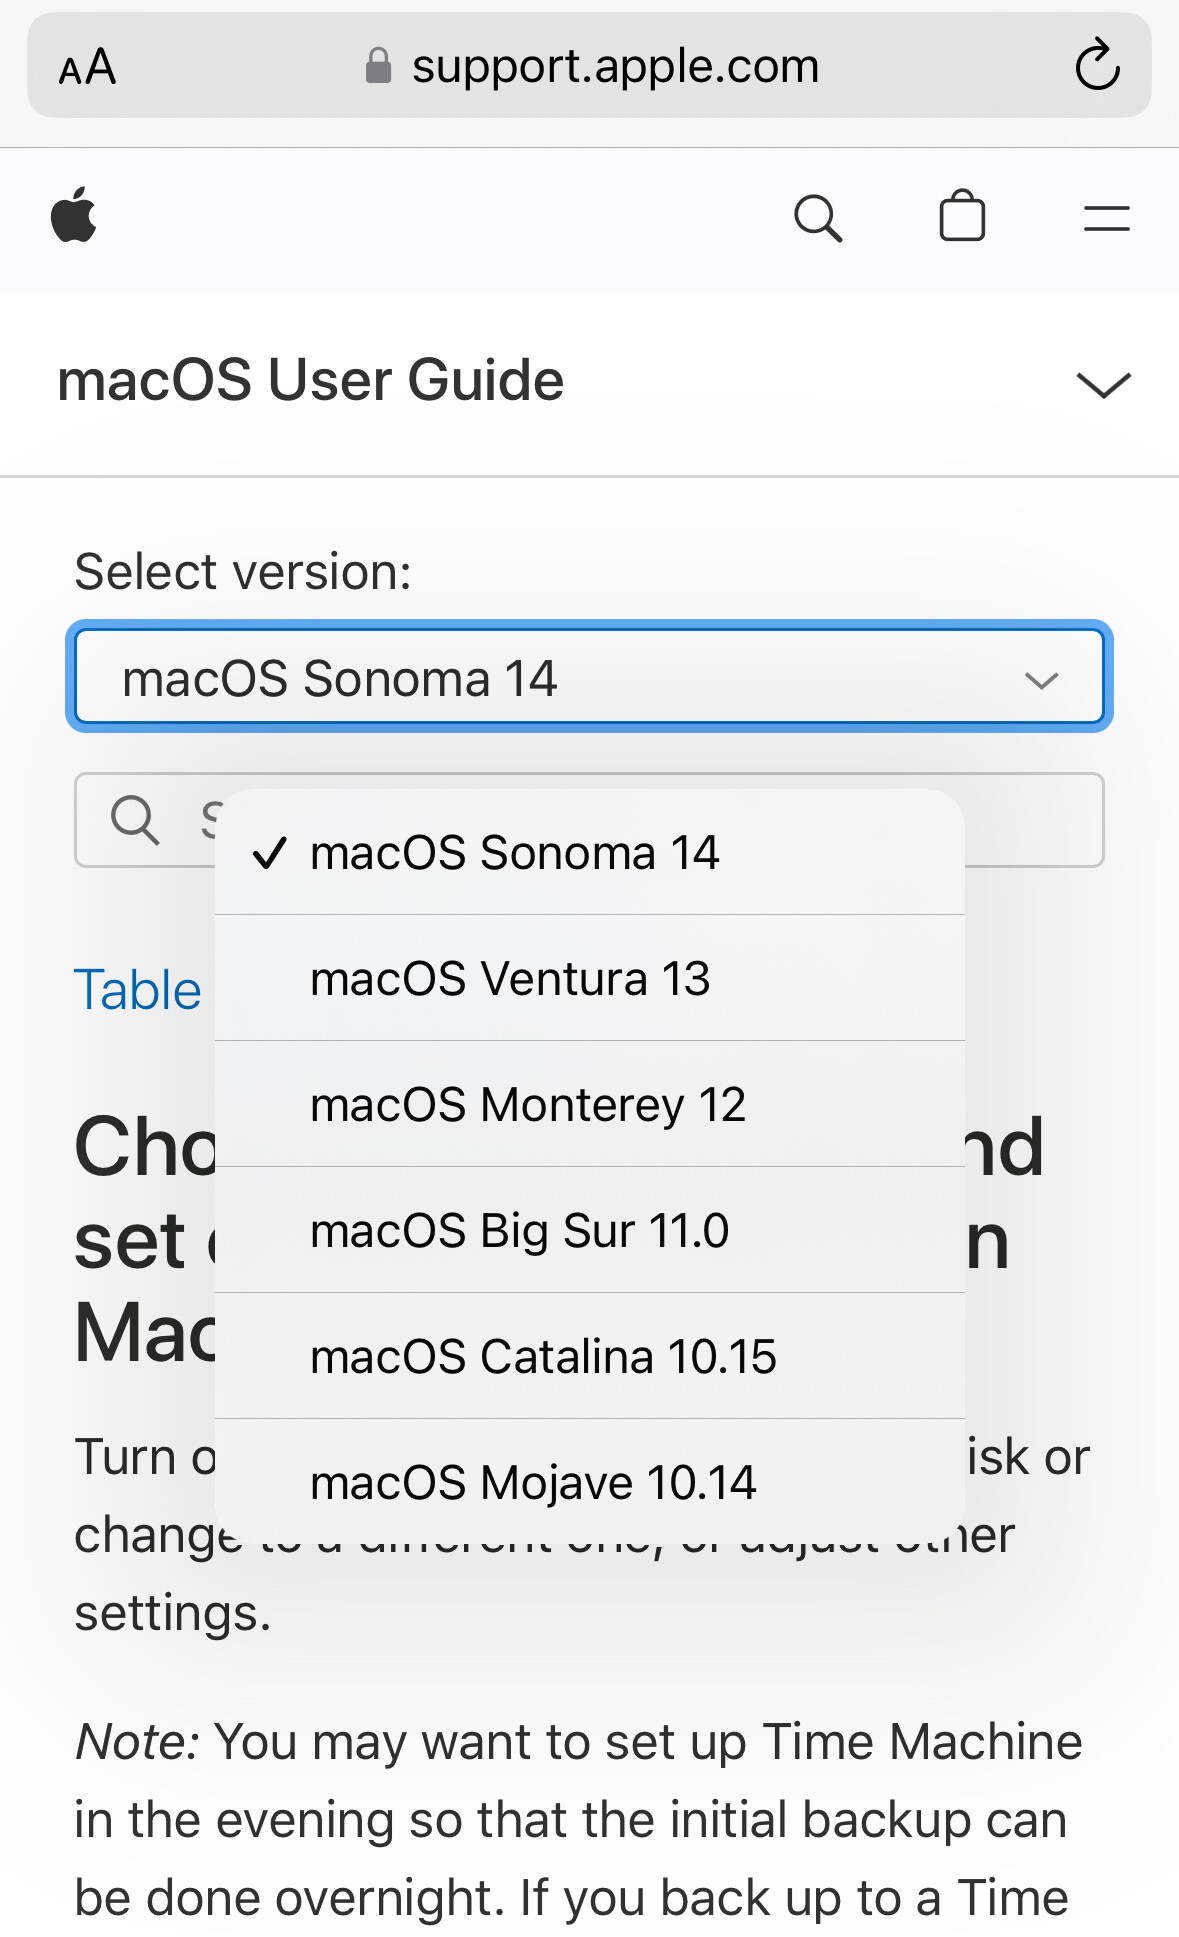Image resolution: width=1179 pixels, height=1937 pixels.
Task: Choose macOS Monterey 12 from list
Action: (528, 1105)
